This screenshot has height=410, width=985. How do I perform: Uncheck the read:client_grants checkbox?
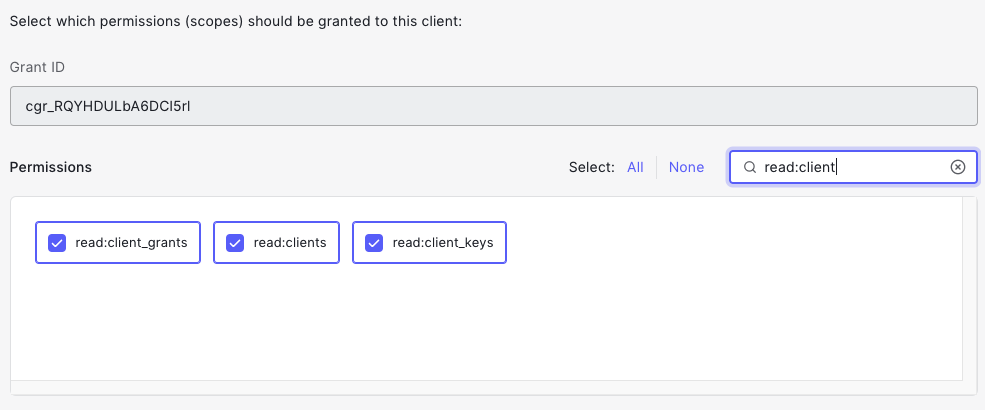(x=57, y=242)
